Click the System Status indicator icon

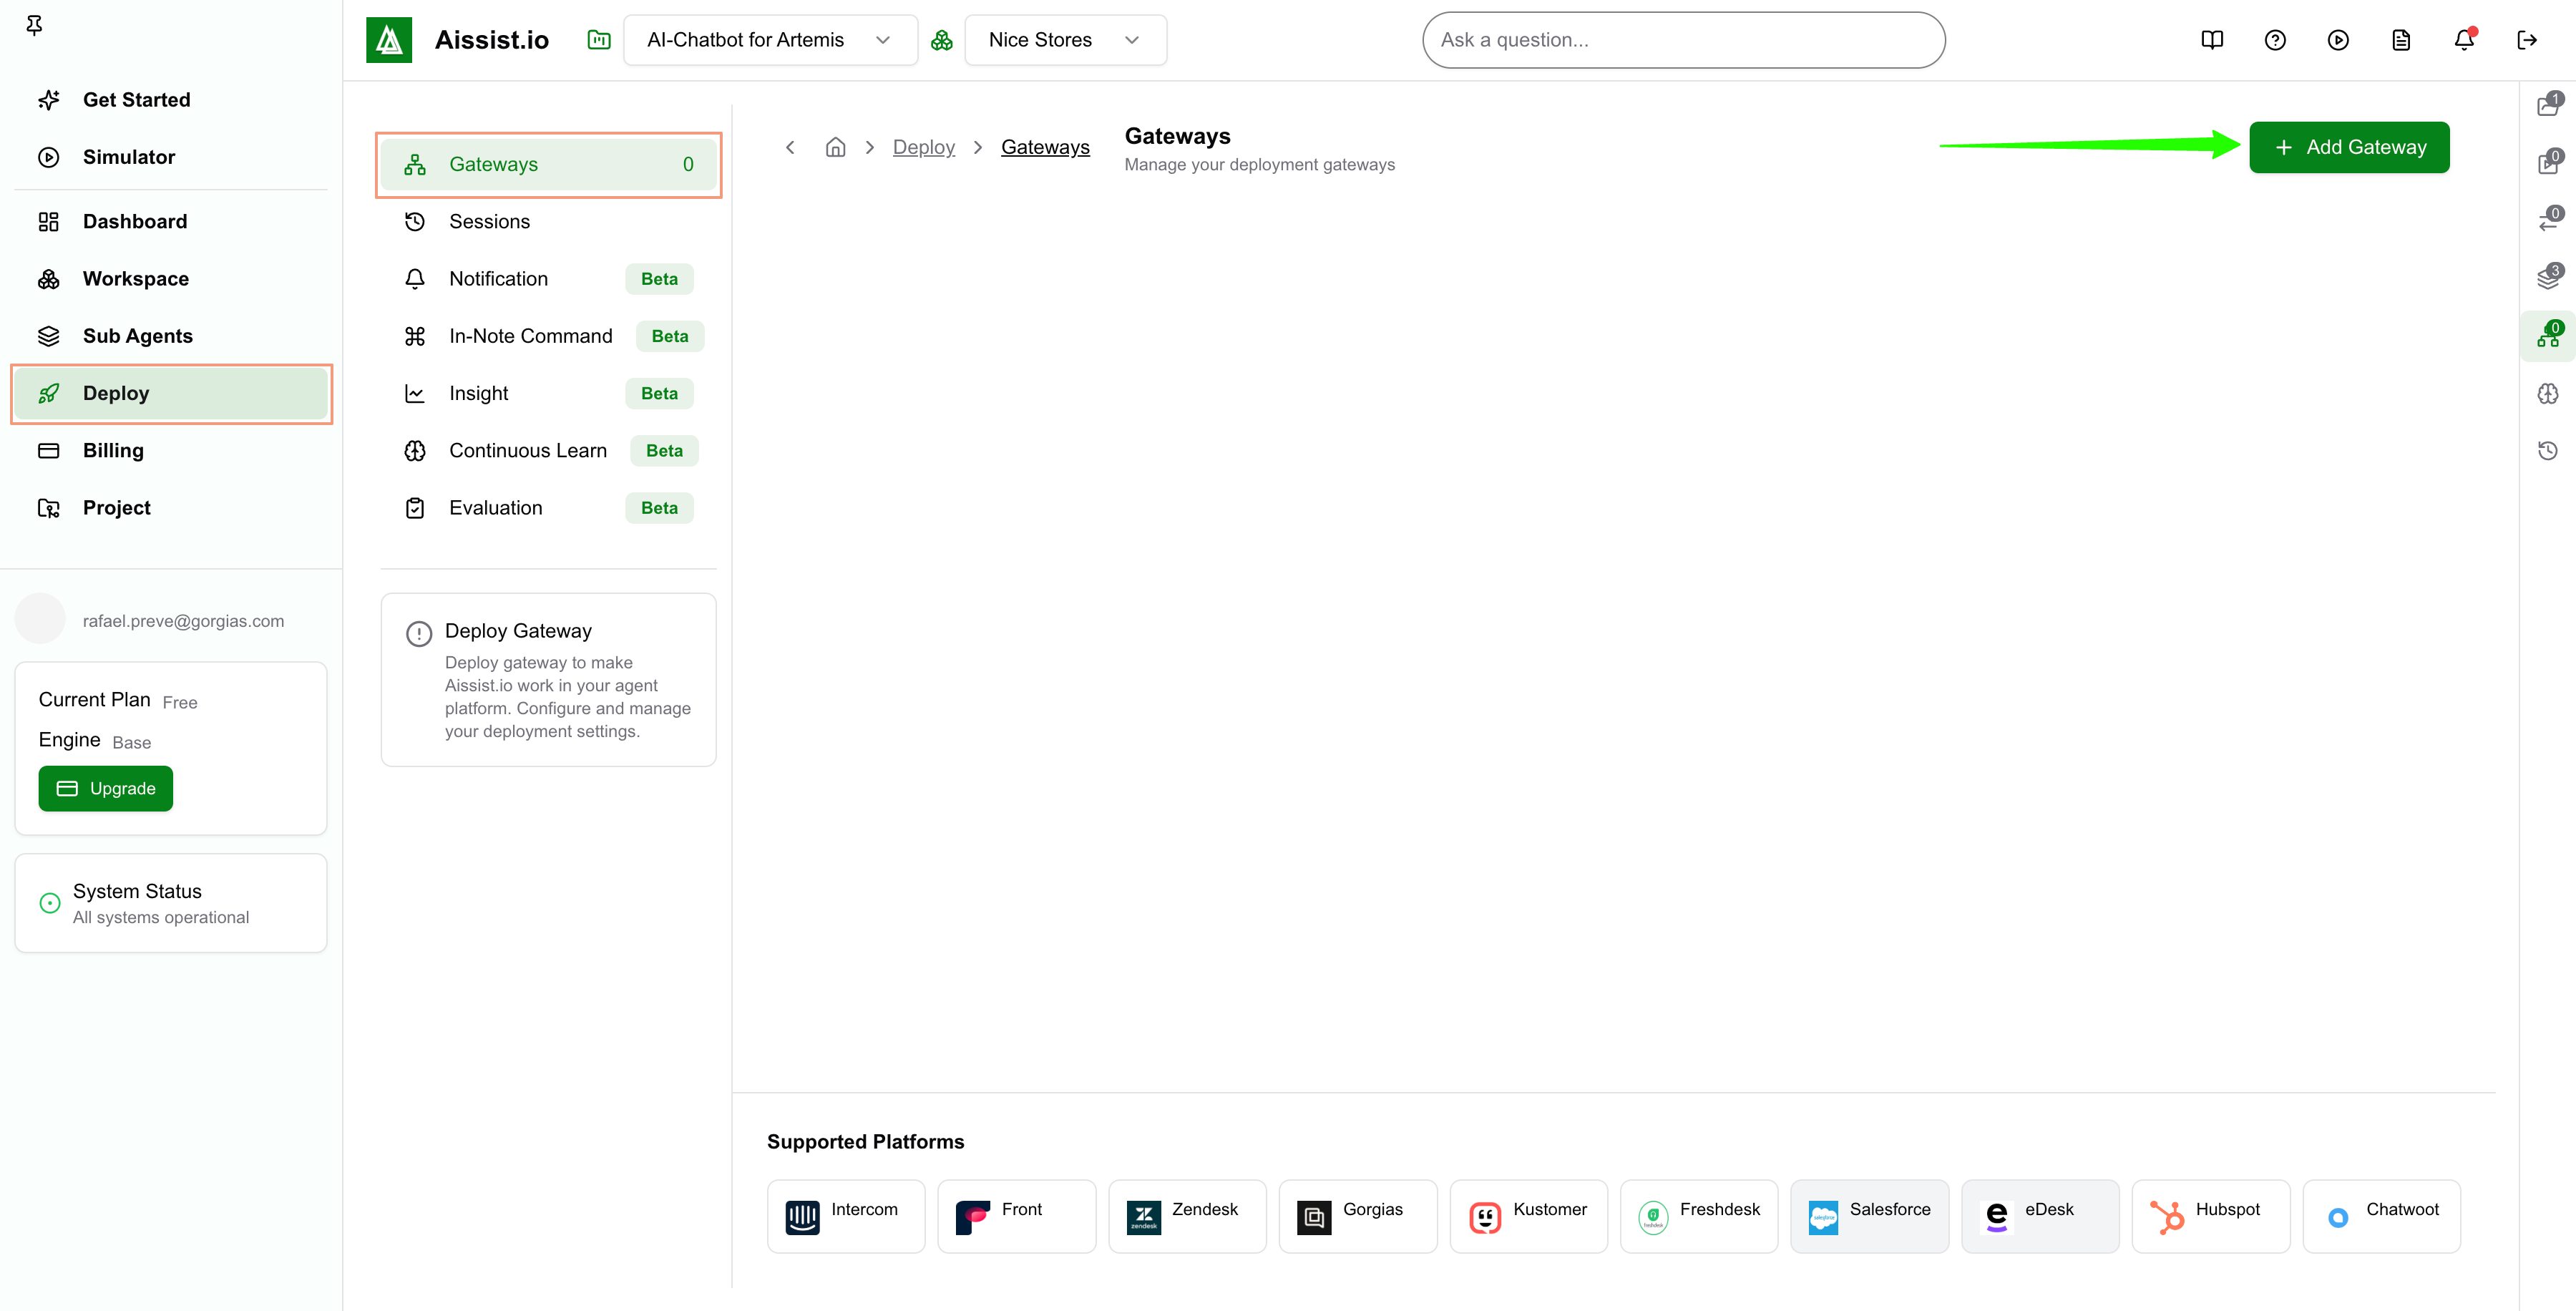(49, 903)
